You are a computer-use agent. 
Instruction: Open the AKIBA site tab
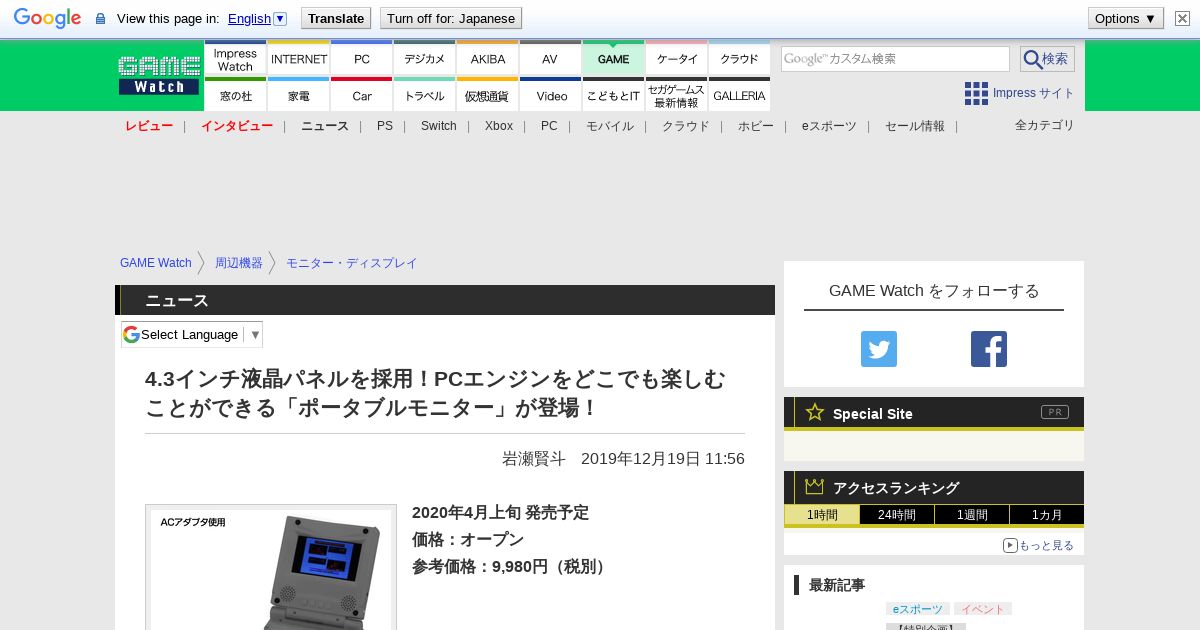[488, 59]
